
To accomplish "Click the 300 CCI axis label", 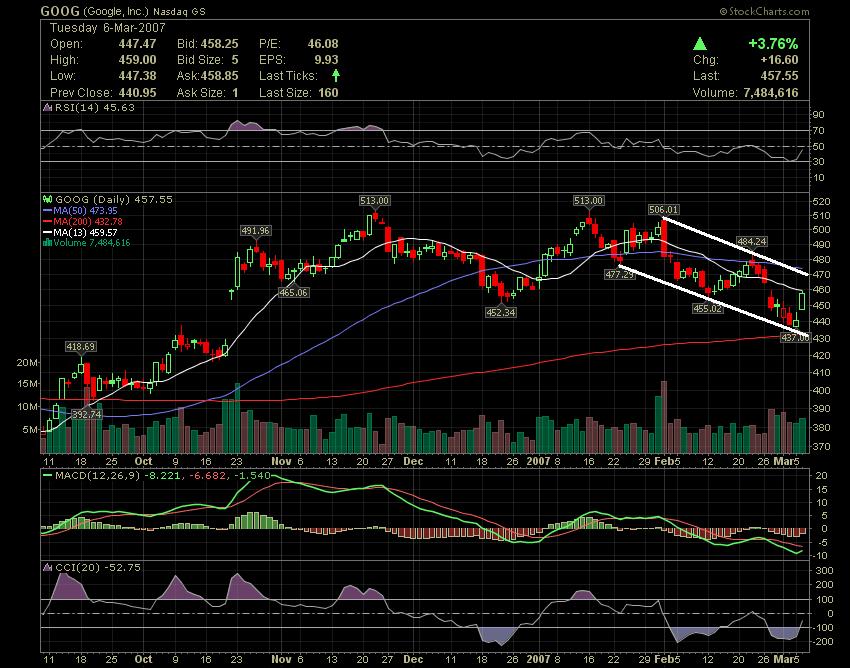I will click(825, 571).
